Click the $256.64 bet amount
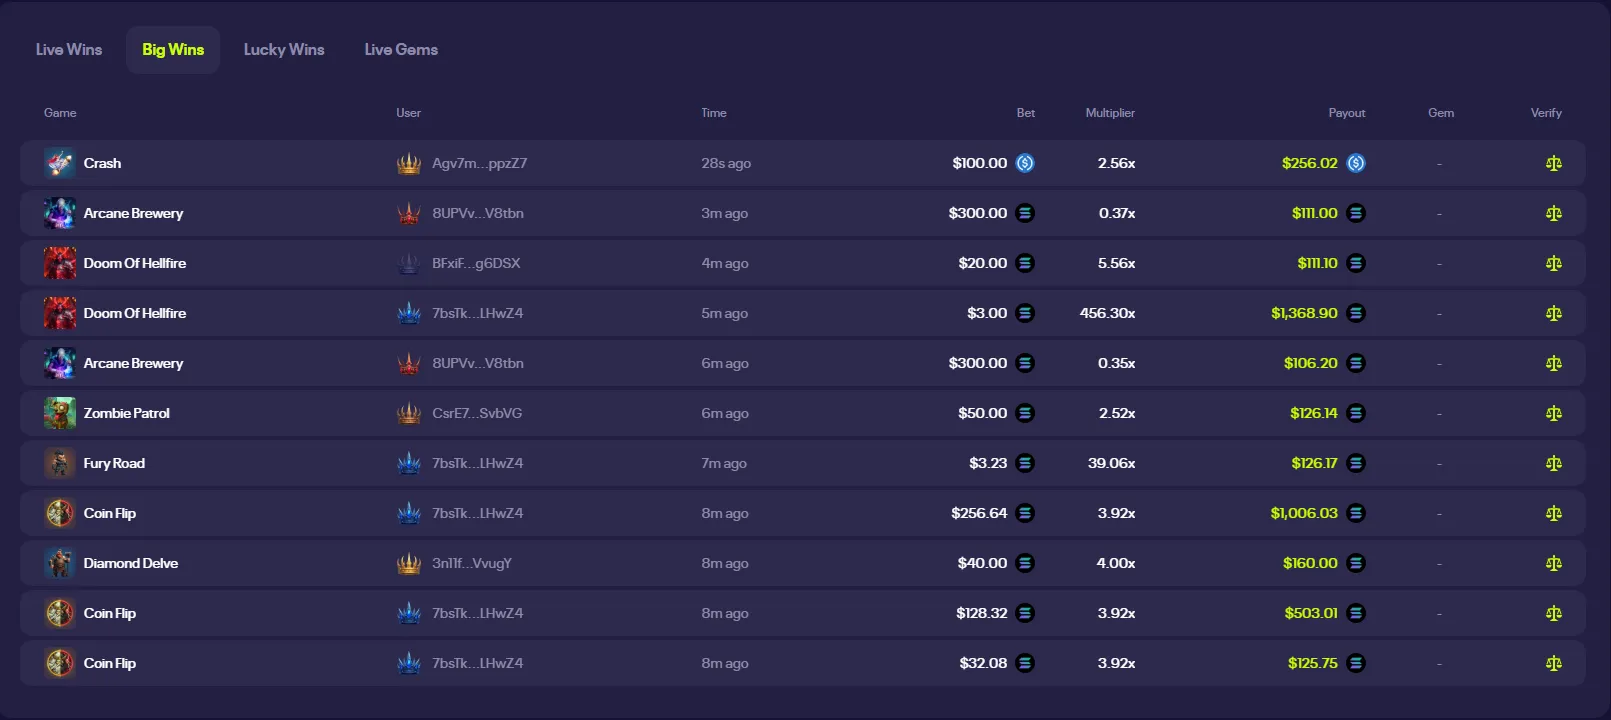The image size is (1611, 720). 979,513
